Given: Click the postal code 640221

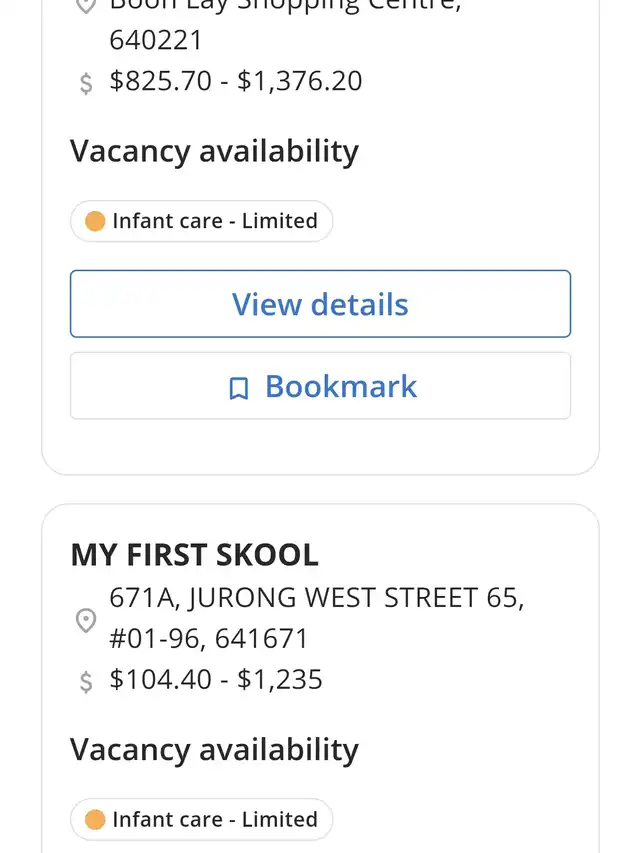Looking at the screenshot, I should pyautogui.click(x=156, y=41).
